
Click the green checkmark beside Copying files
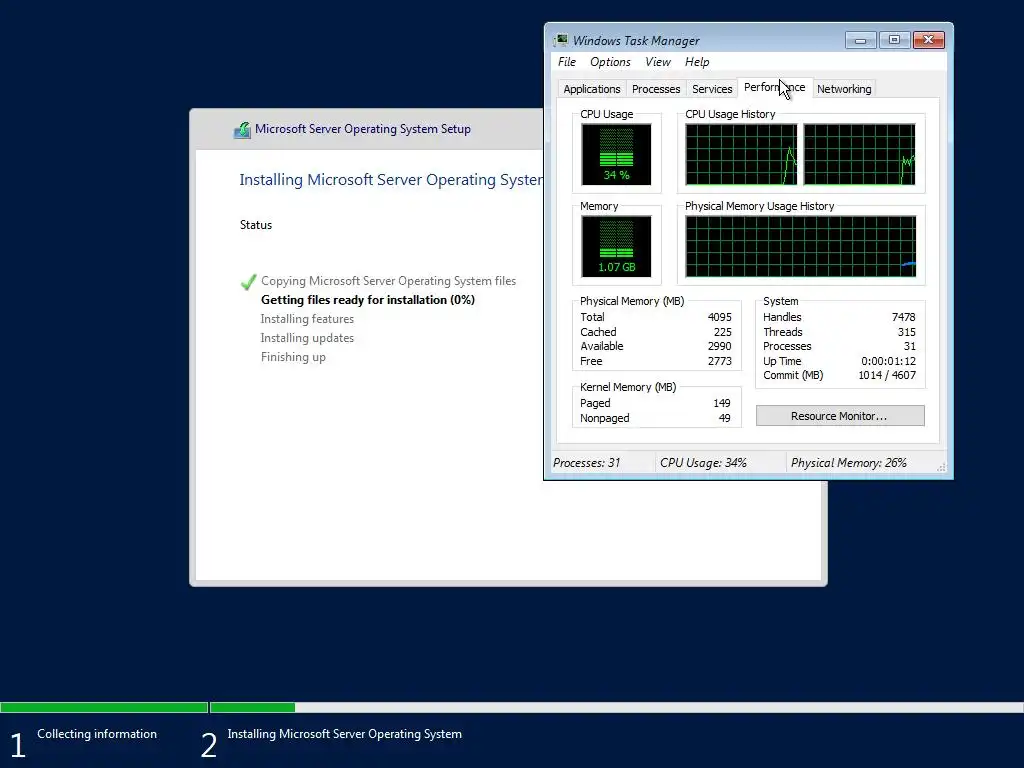248,281
